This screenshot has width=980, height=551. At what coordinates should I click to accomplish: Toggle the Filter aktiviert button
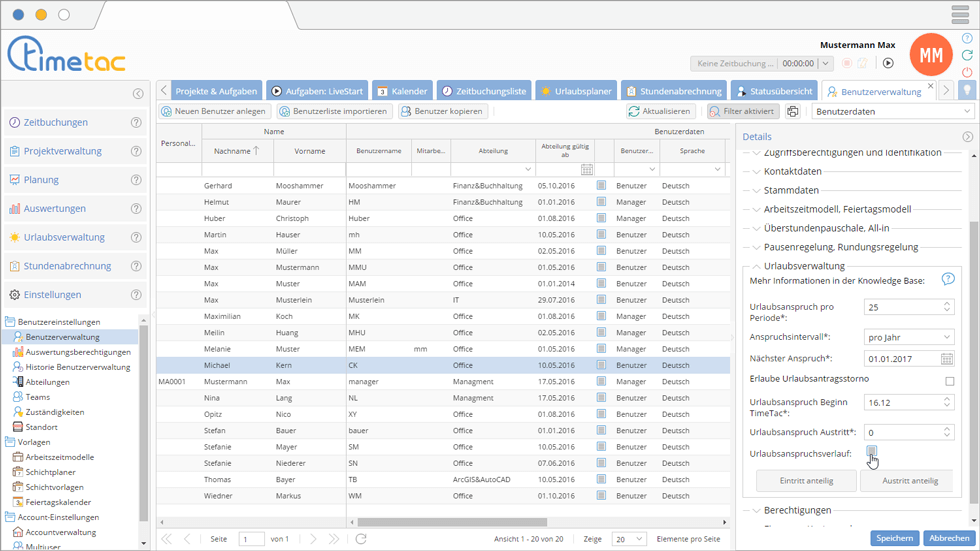point(742,111)
